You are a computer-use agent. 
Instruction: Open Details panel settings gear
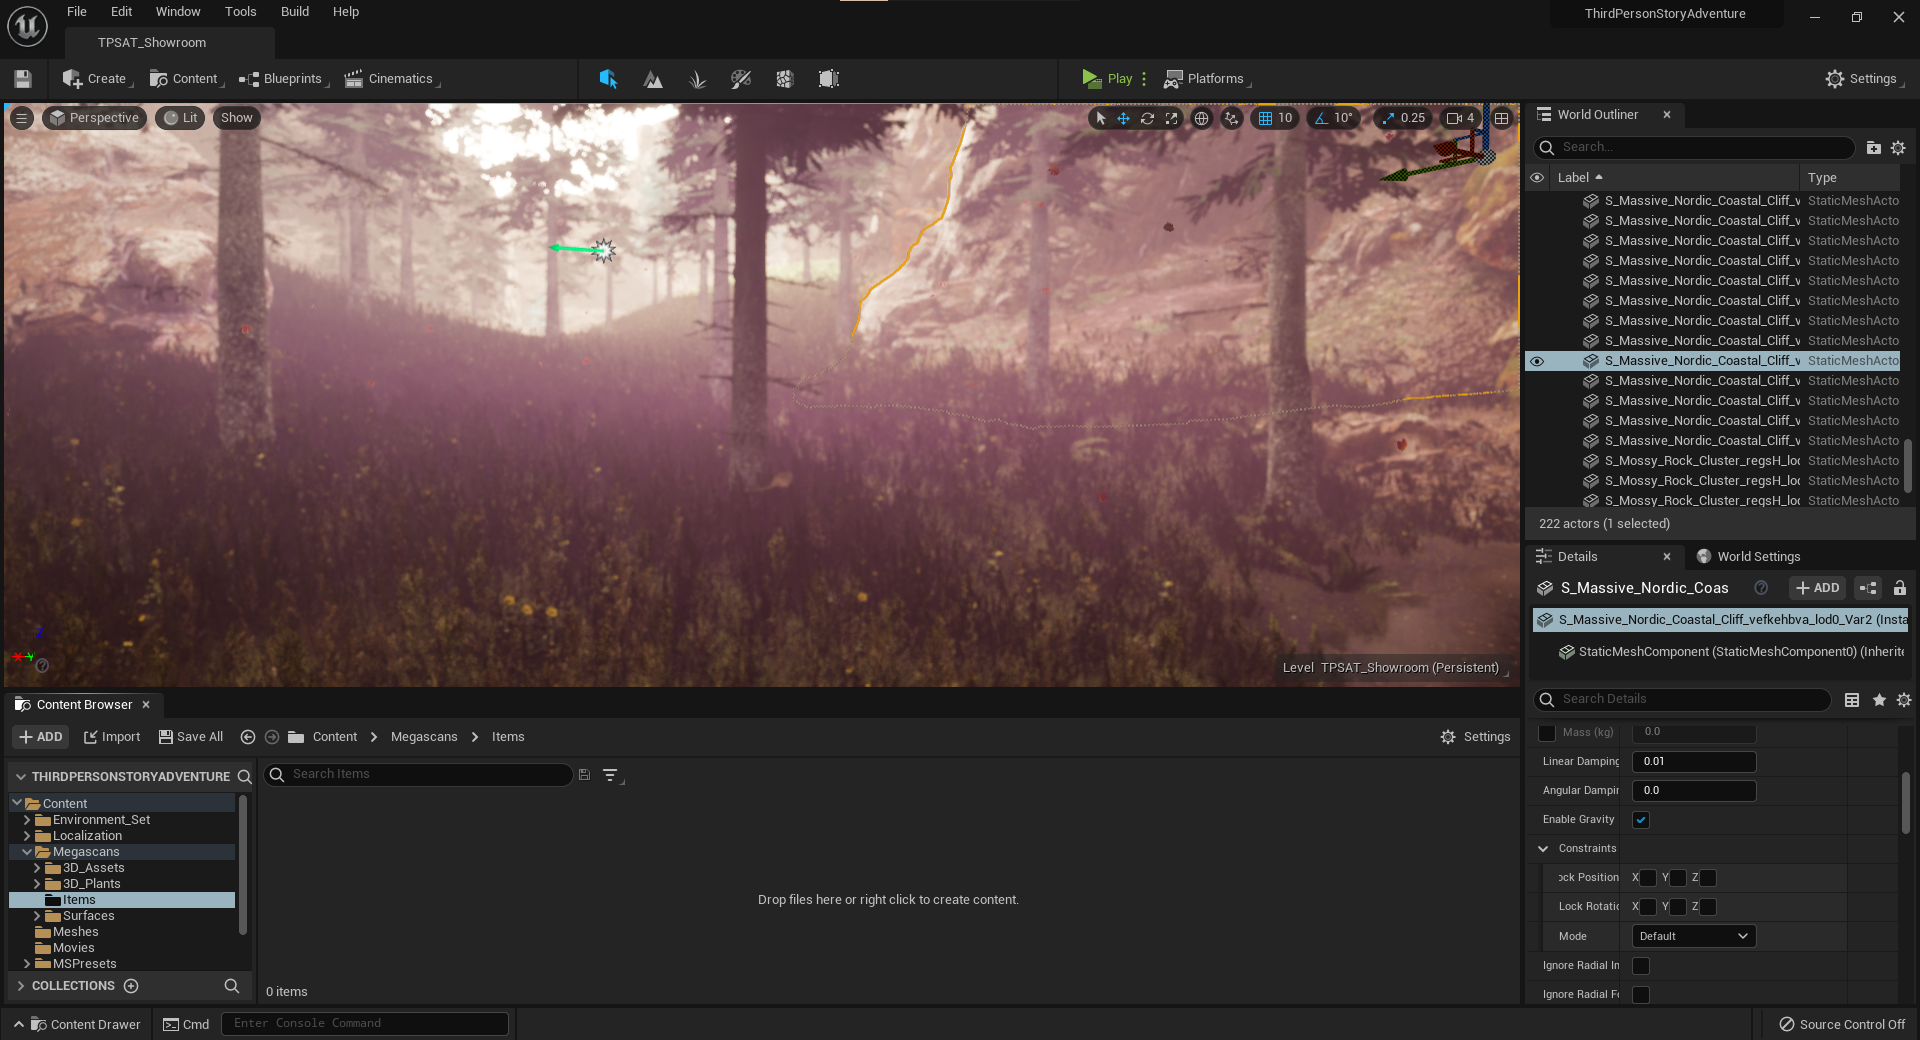pos(1904,700)
